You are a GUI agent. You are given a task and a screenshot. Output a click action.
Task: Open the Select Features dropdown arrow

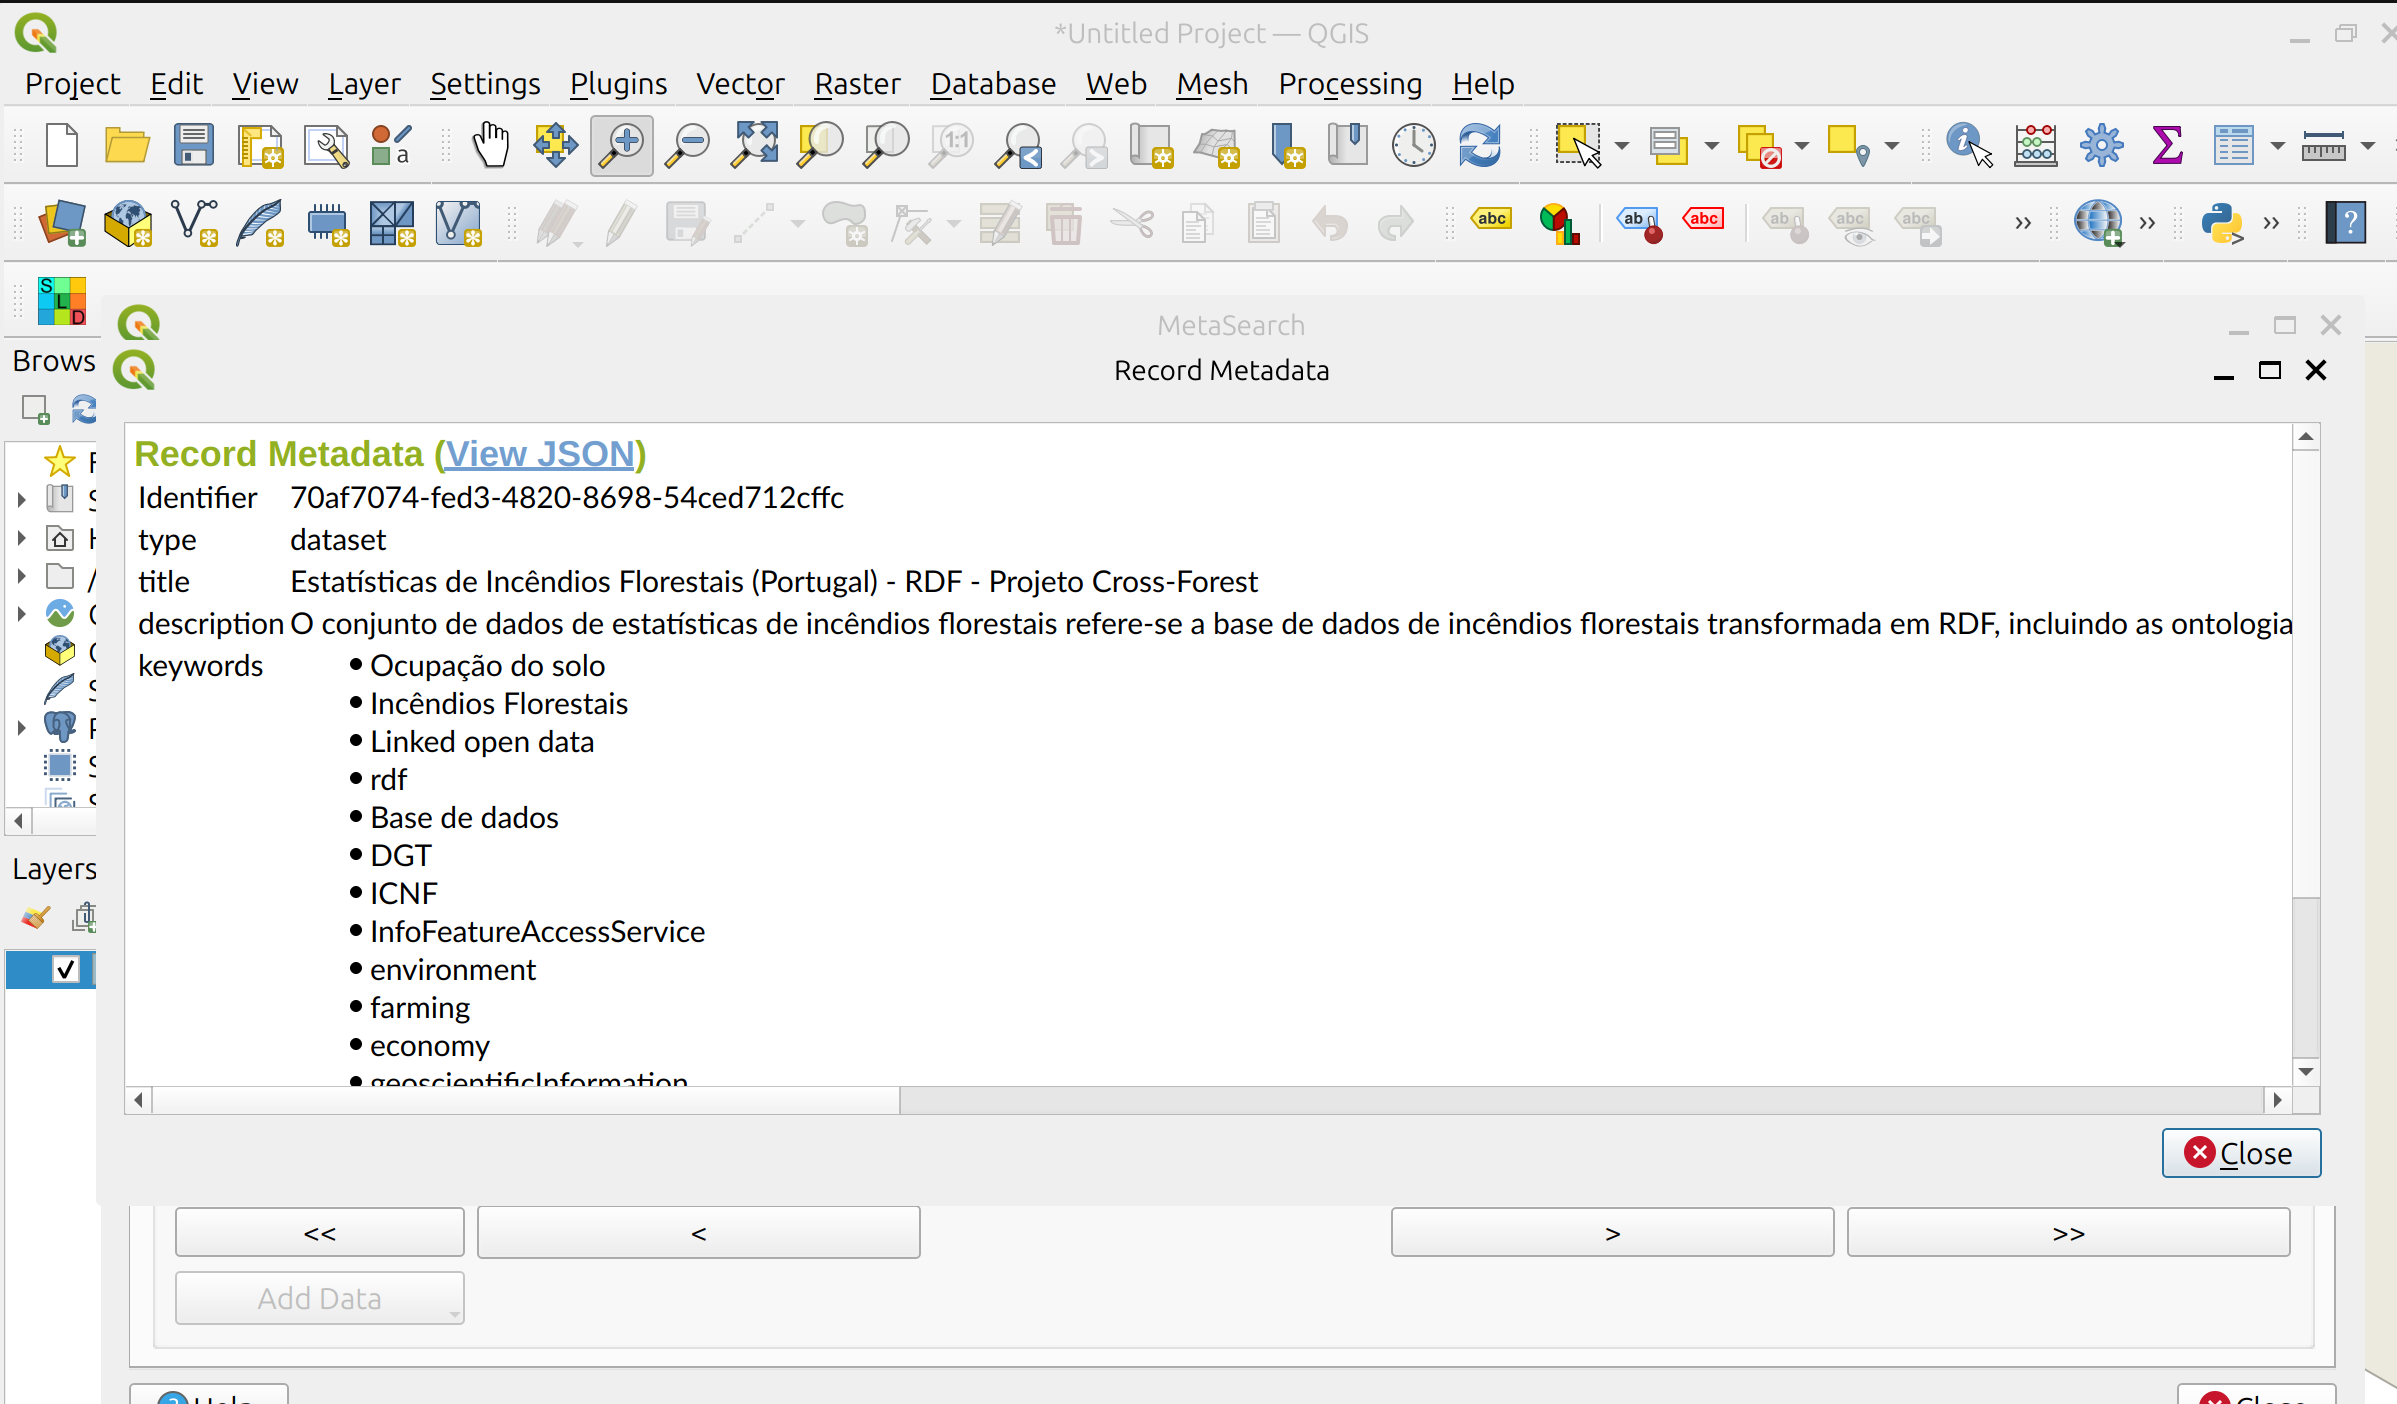[1622, 145]
